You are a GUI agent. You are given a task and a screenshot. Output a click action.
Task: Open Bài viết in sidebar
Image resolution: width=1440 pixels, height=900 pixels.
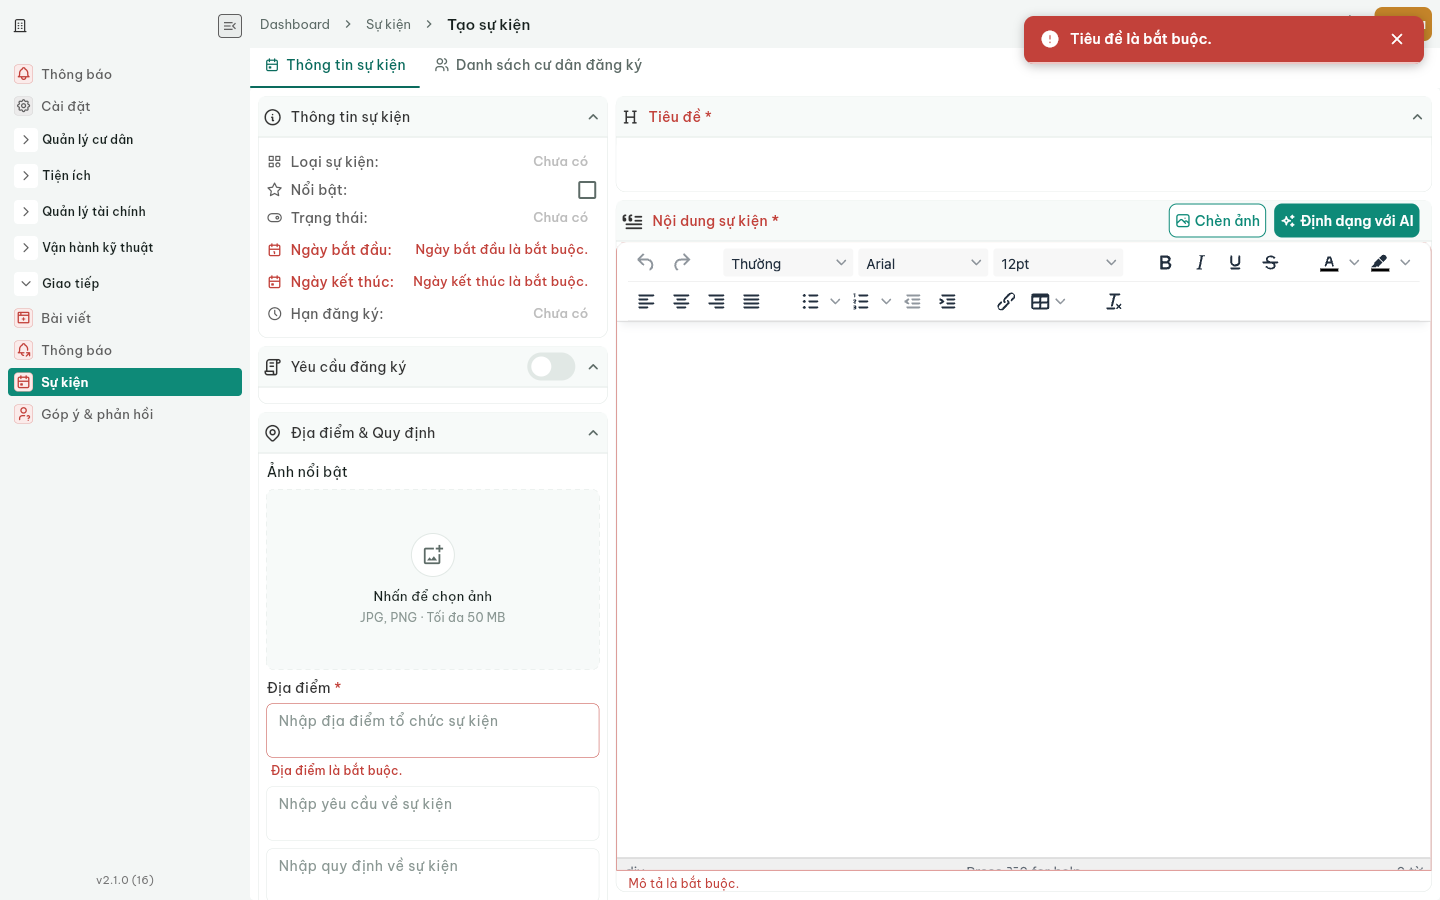point(125,318)
